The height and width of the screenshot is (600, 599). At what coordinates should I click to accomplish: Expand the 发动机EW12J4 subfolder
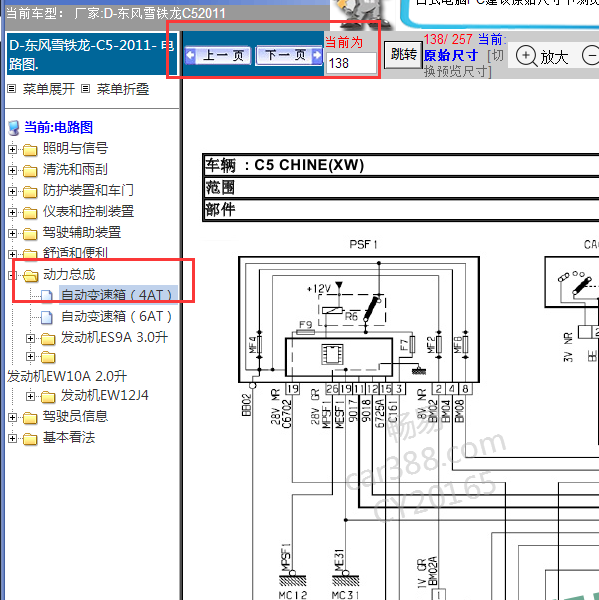[x=31, y=396]
